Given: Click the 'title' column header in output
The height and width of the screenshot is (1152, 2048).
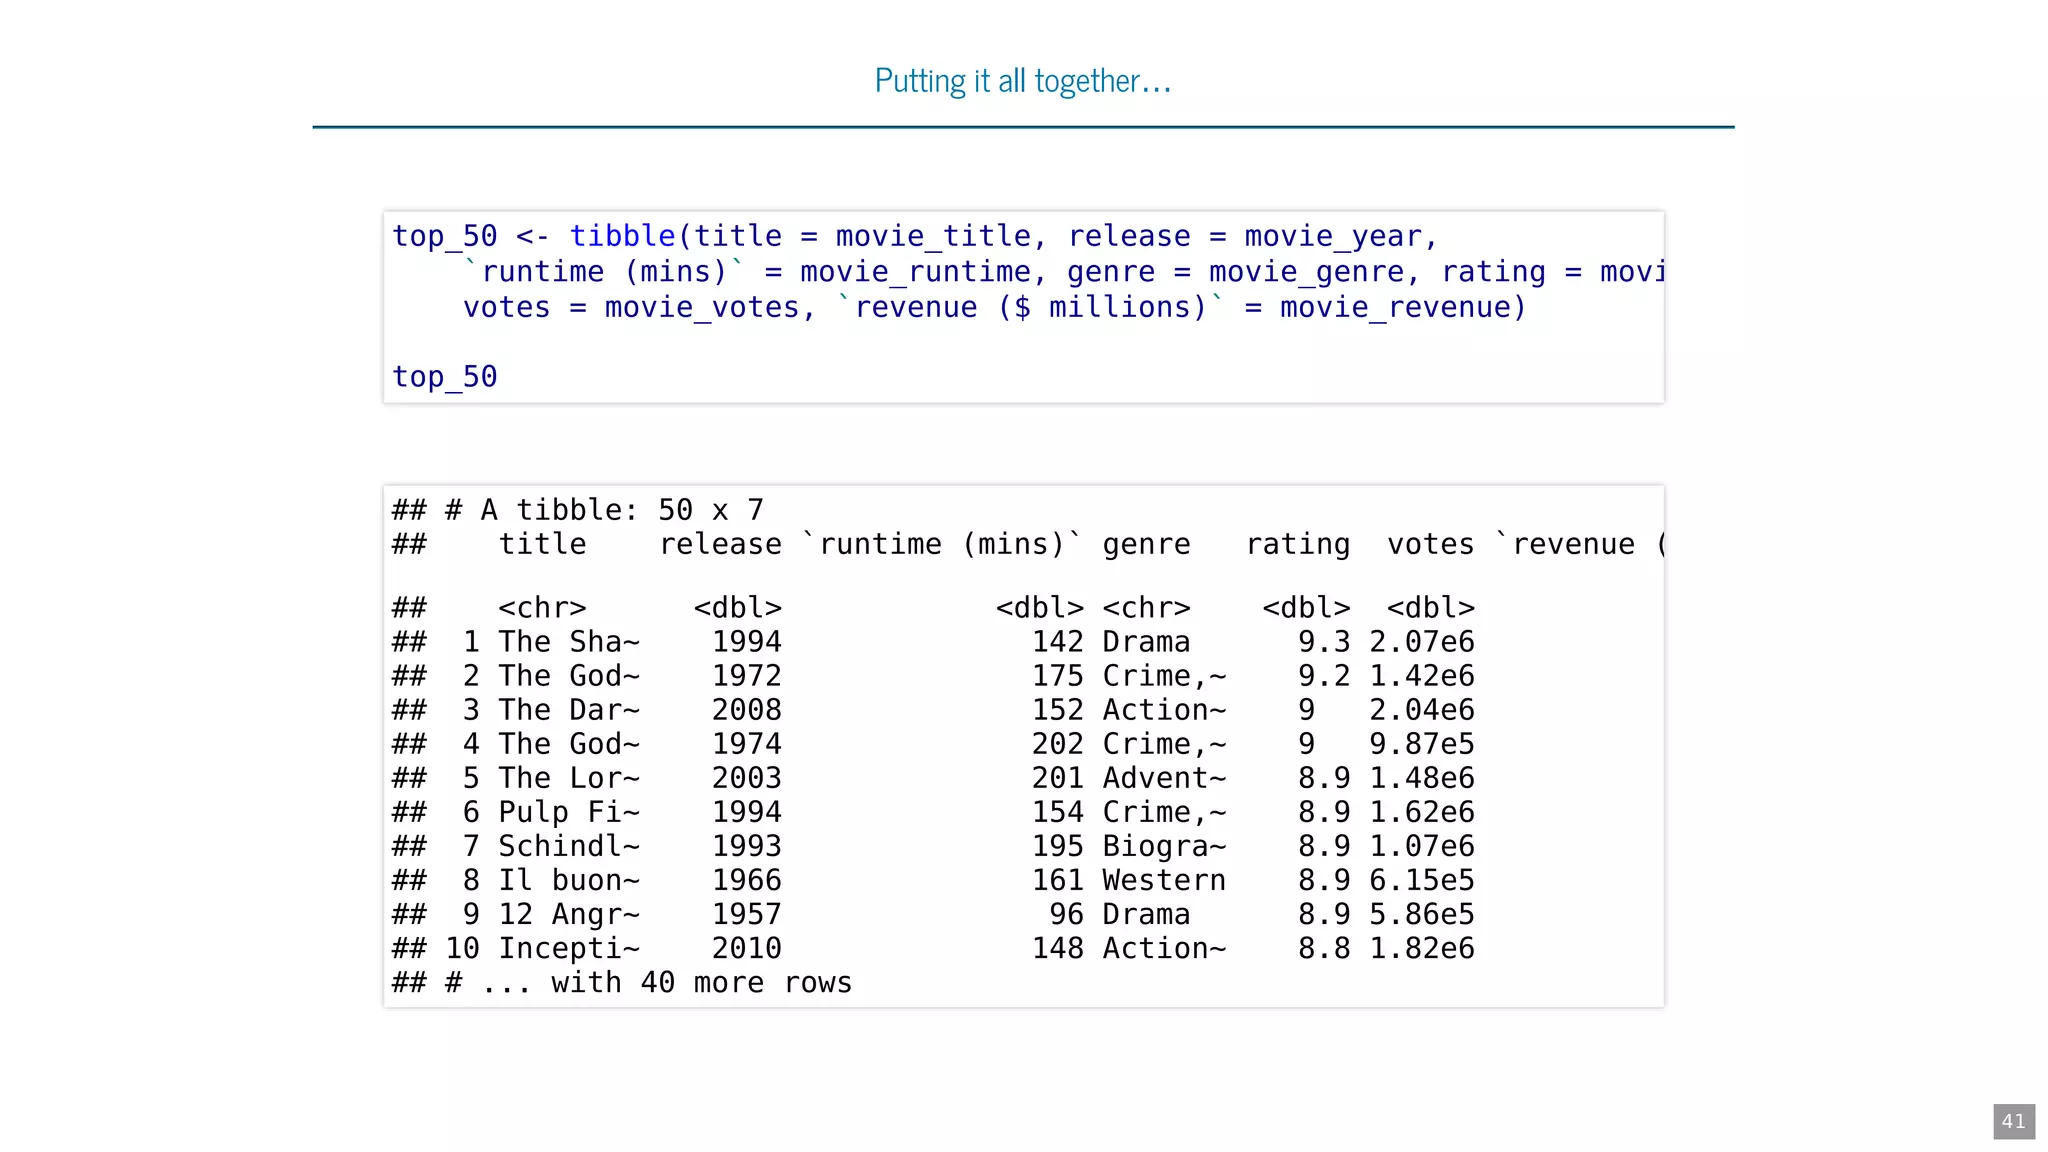Looking at the screenshot, I should point(542,544).
